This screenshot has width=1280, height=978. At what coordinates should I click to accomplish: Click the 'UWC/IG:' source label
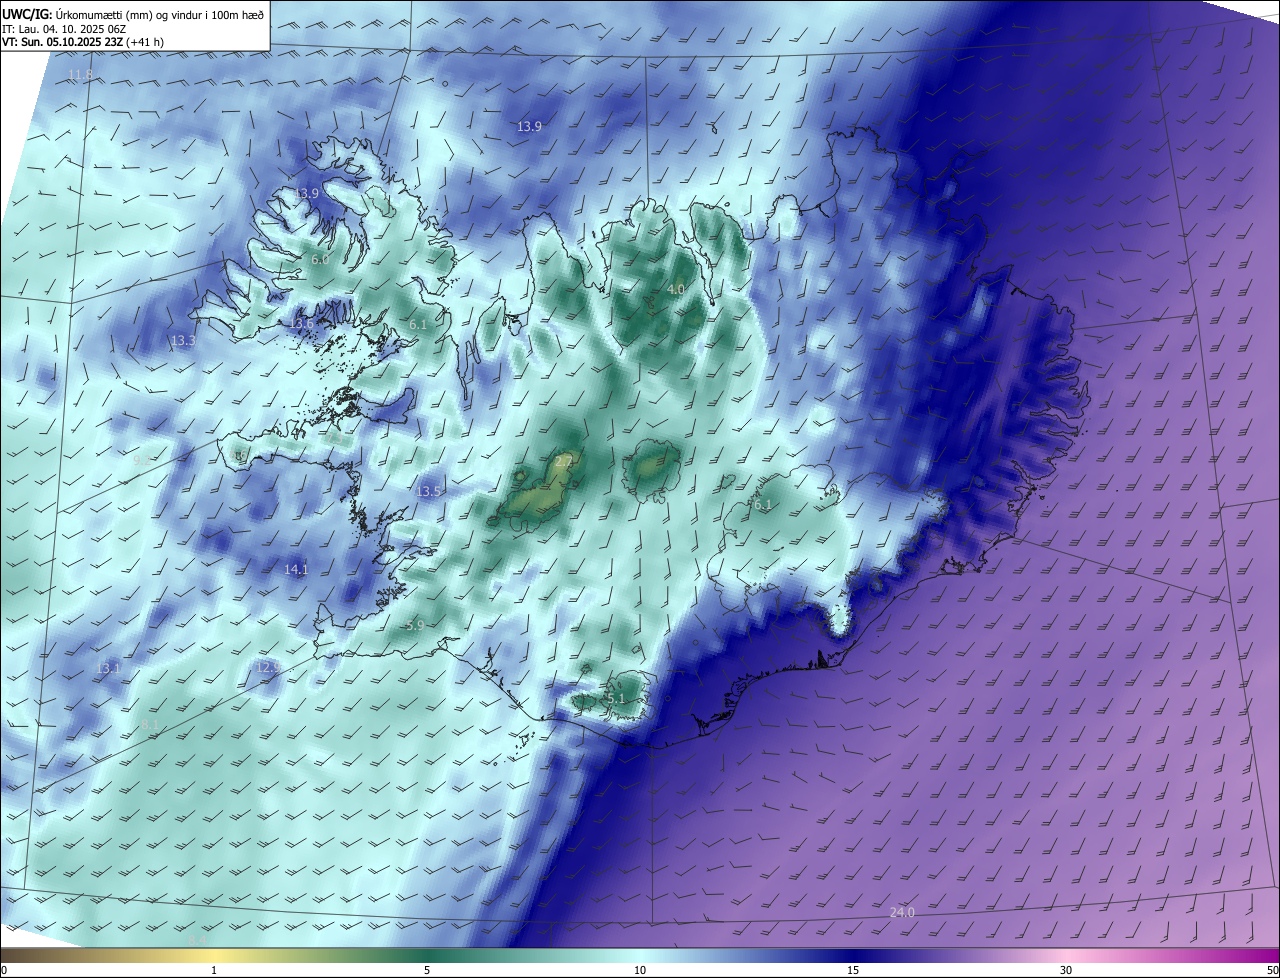point(27,14)
